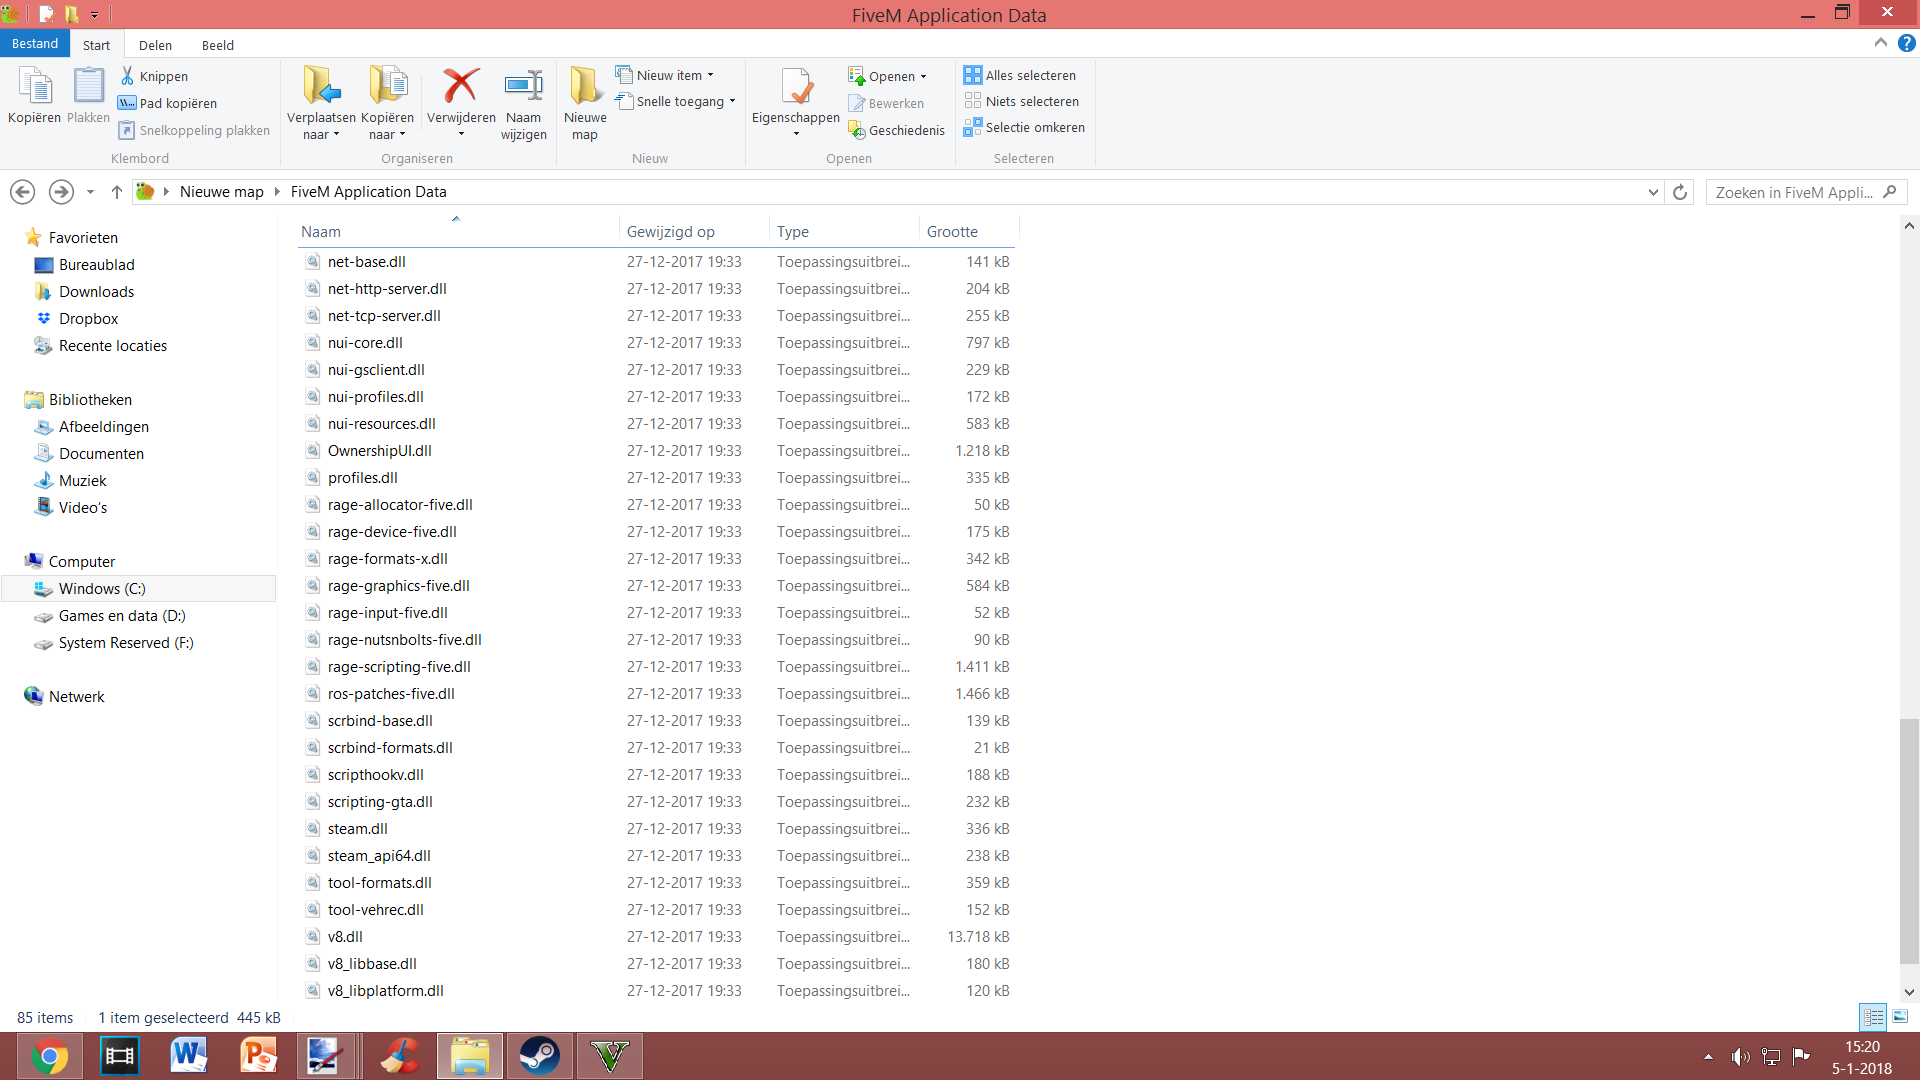This screenshot has height=1080, width=1920.
Task: Switch to the Delen ribbon tab
Action: tap(155, 45)
